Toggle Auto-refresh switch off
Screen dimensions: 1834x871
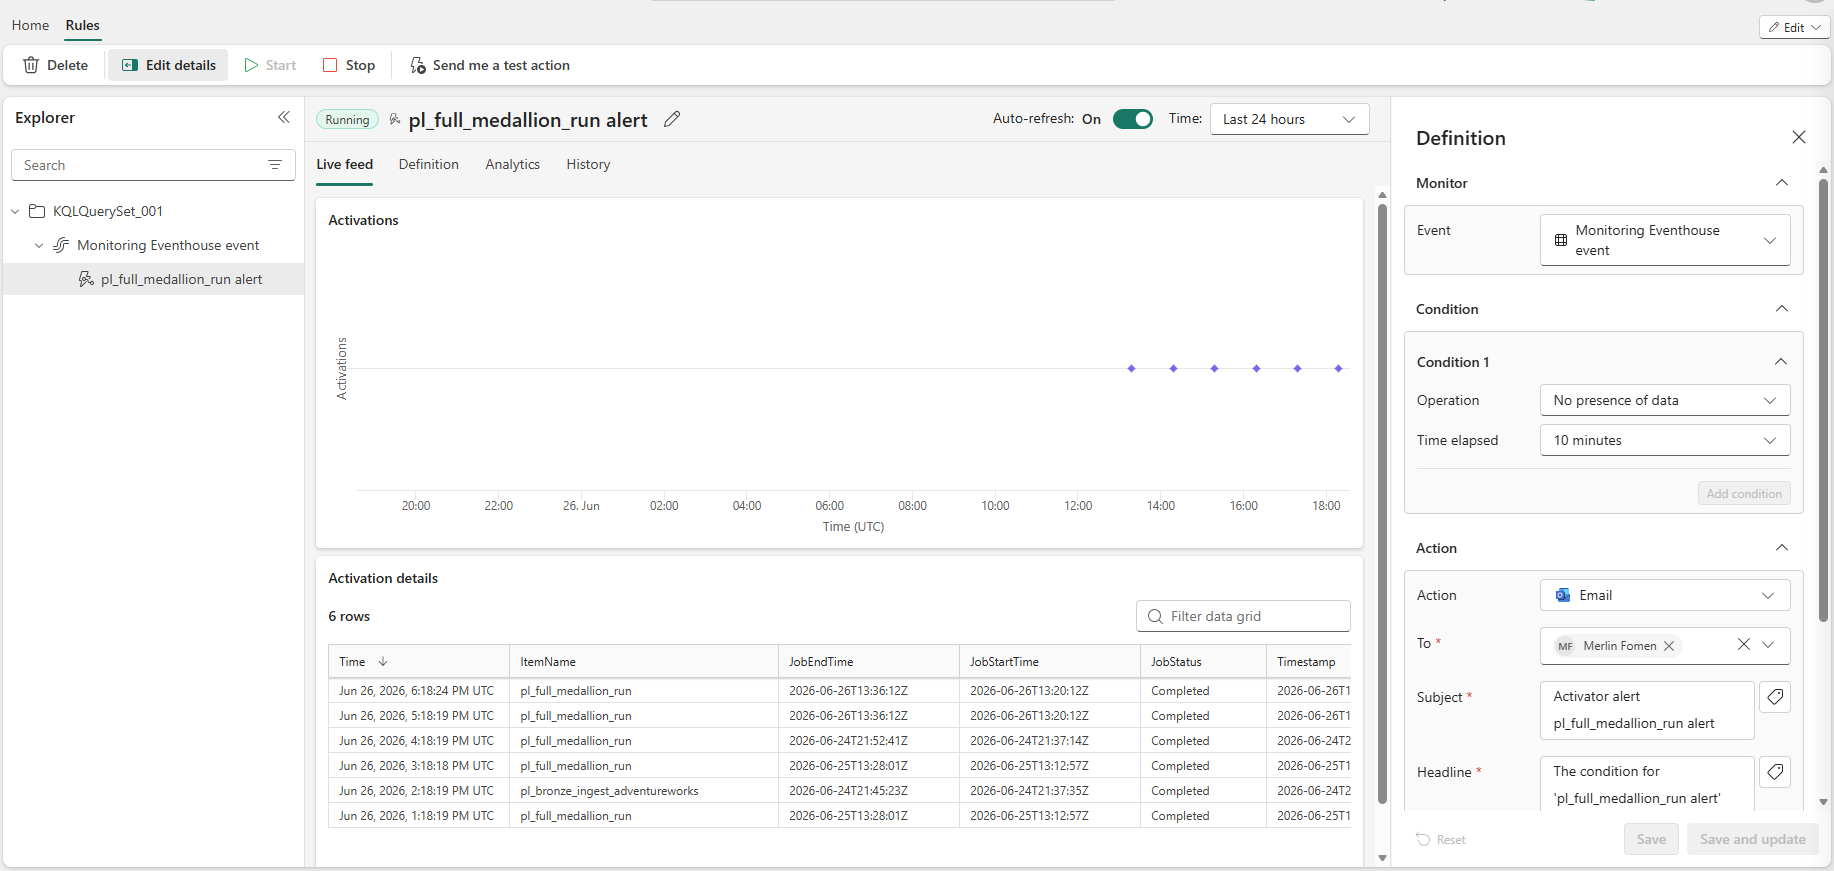click(x=1133, y=119)
